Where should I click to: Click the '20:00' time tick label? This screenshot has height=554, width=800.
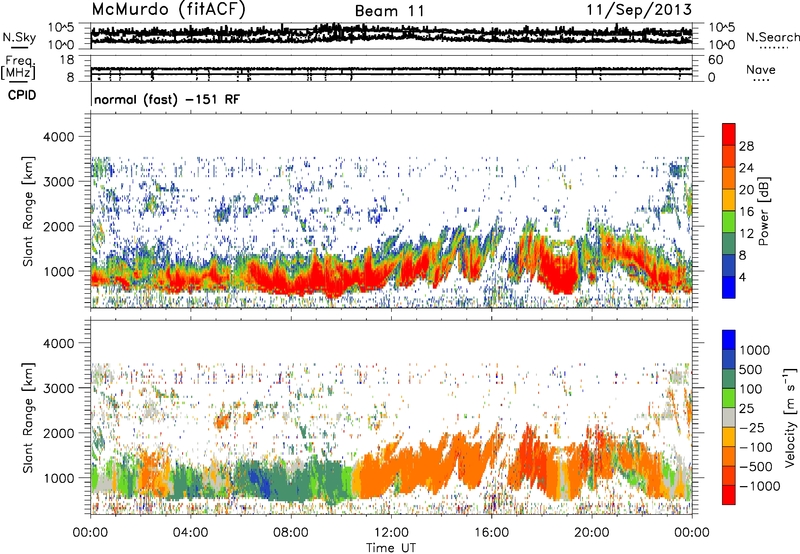591,533
